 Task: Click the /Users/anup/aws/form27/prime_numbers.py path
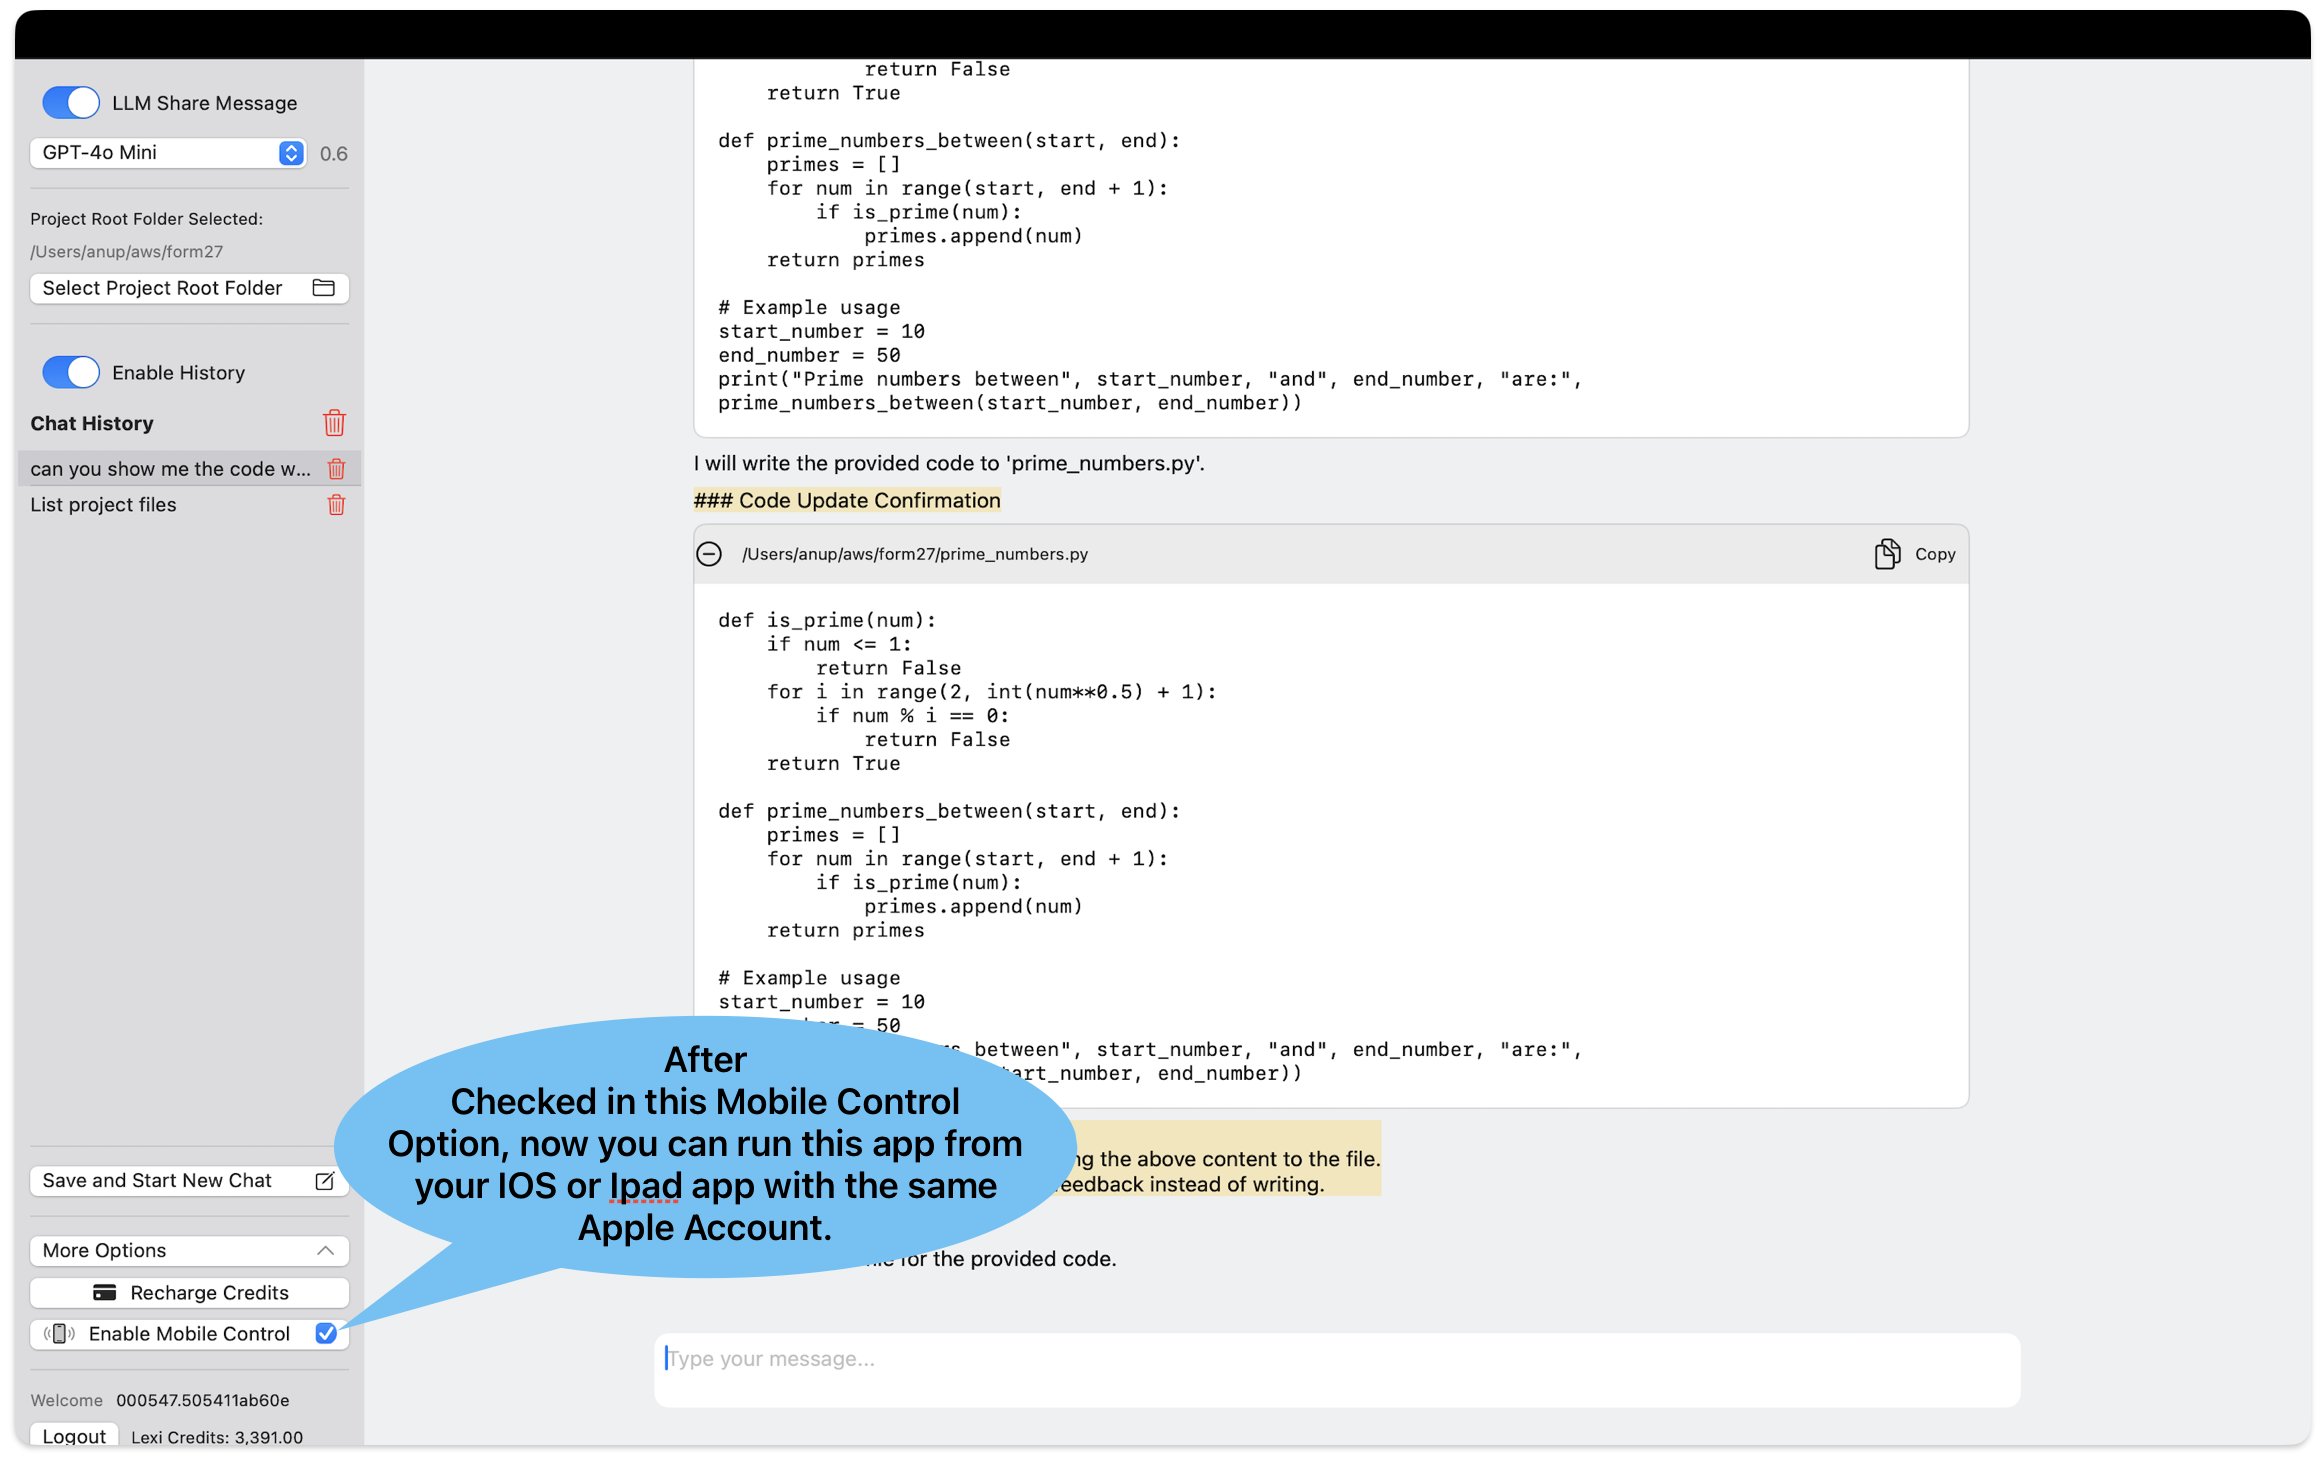pyautogui.click(x=914, y=554)
